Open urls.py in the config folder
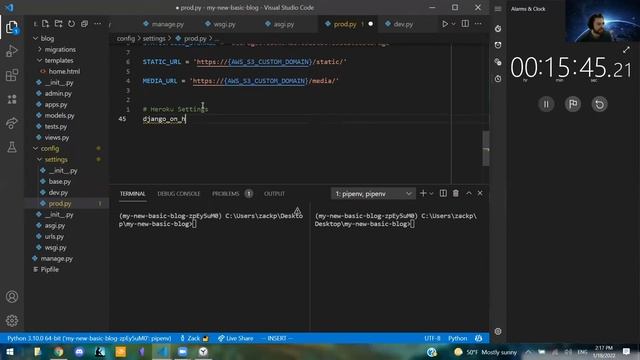The width and height of the screenshot is (640, 360). pyautogui.click(x=54, y=237)
